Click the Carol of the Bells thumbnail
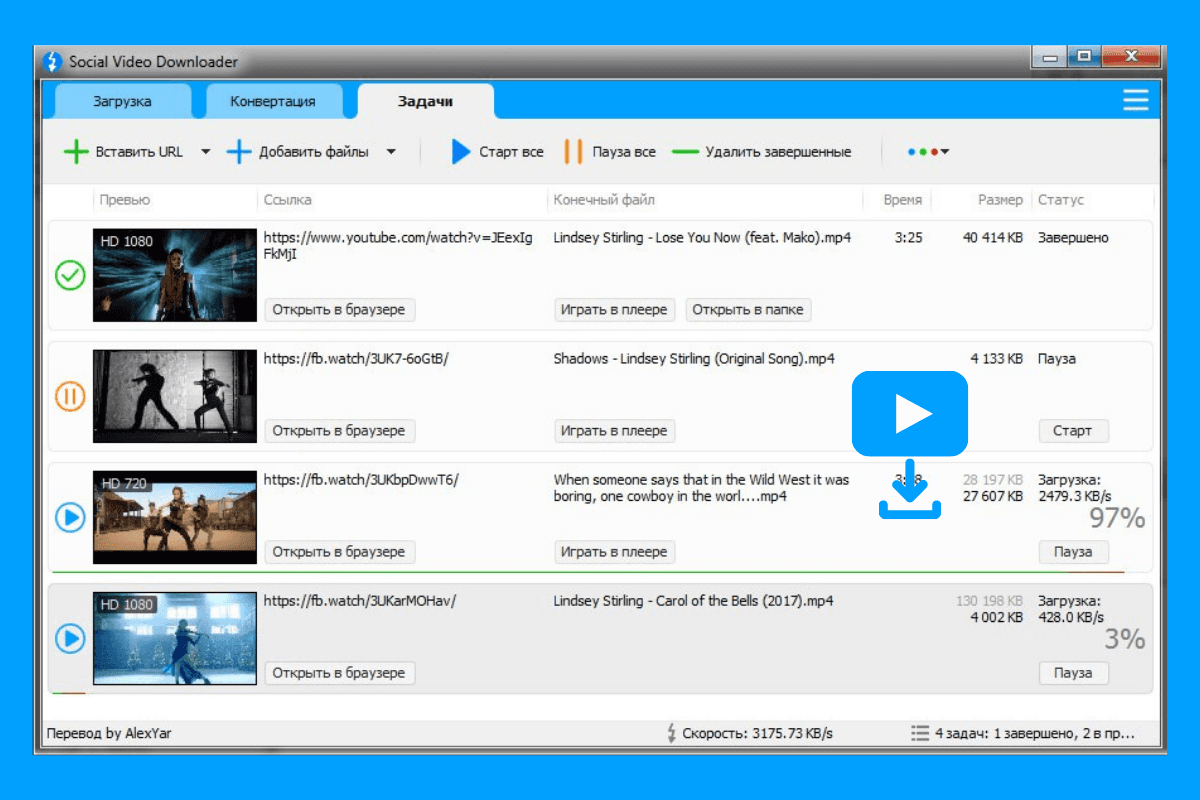1200x800 pixels. click(x=175, y=638)
